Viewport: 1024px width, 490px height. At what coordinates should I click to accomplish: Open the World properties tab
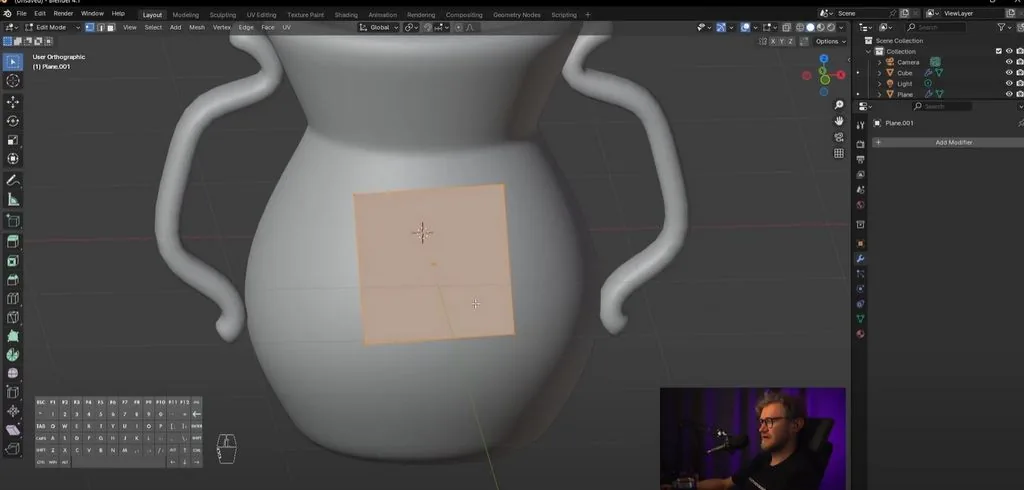click(x=860, y=205)
